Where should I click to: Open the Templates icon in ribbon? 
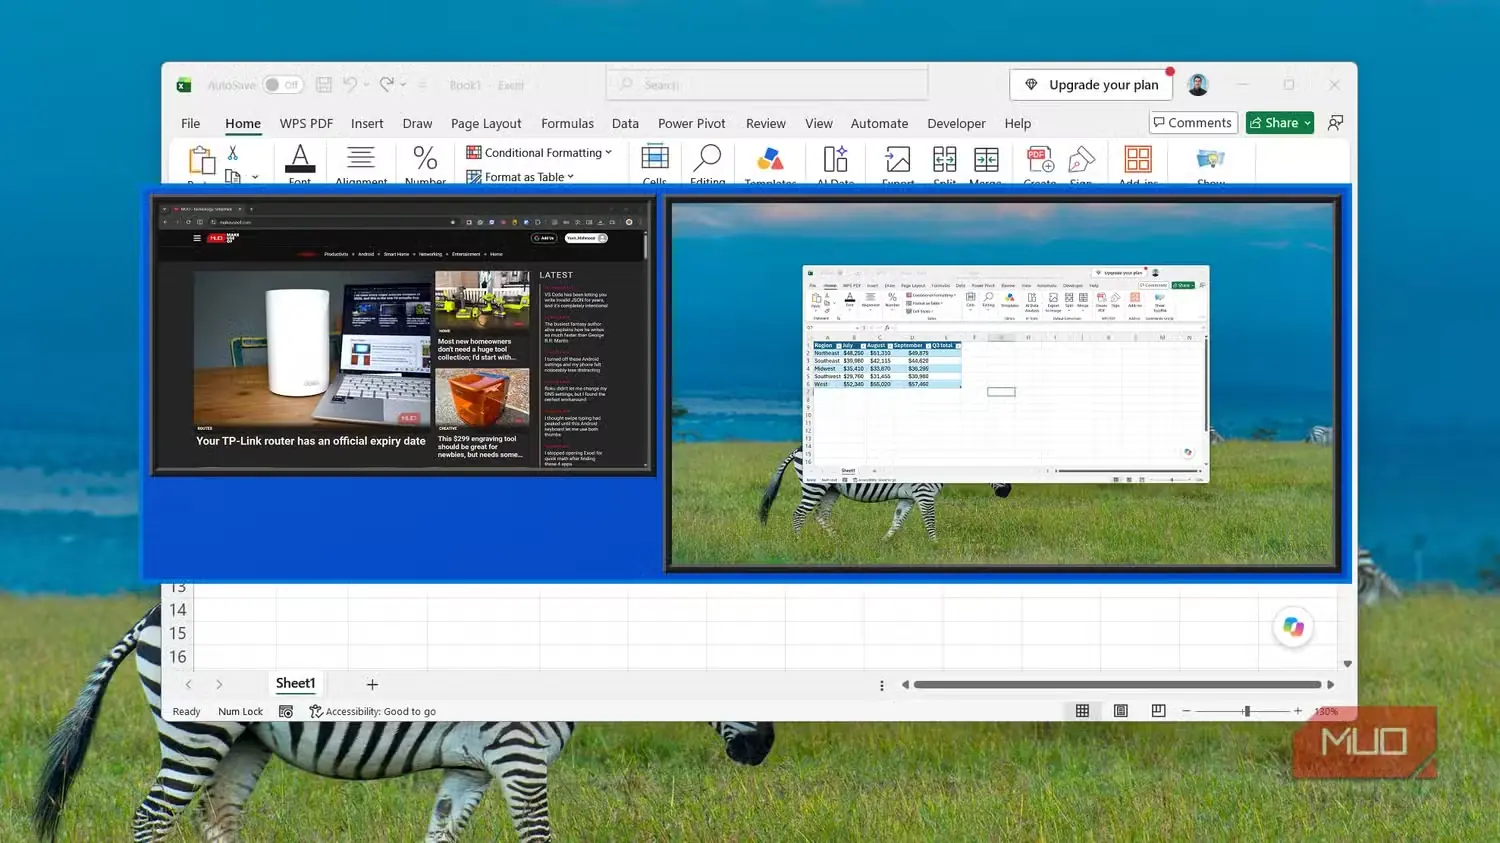770,159
